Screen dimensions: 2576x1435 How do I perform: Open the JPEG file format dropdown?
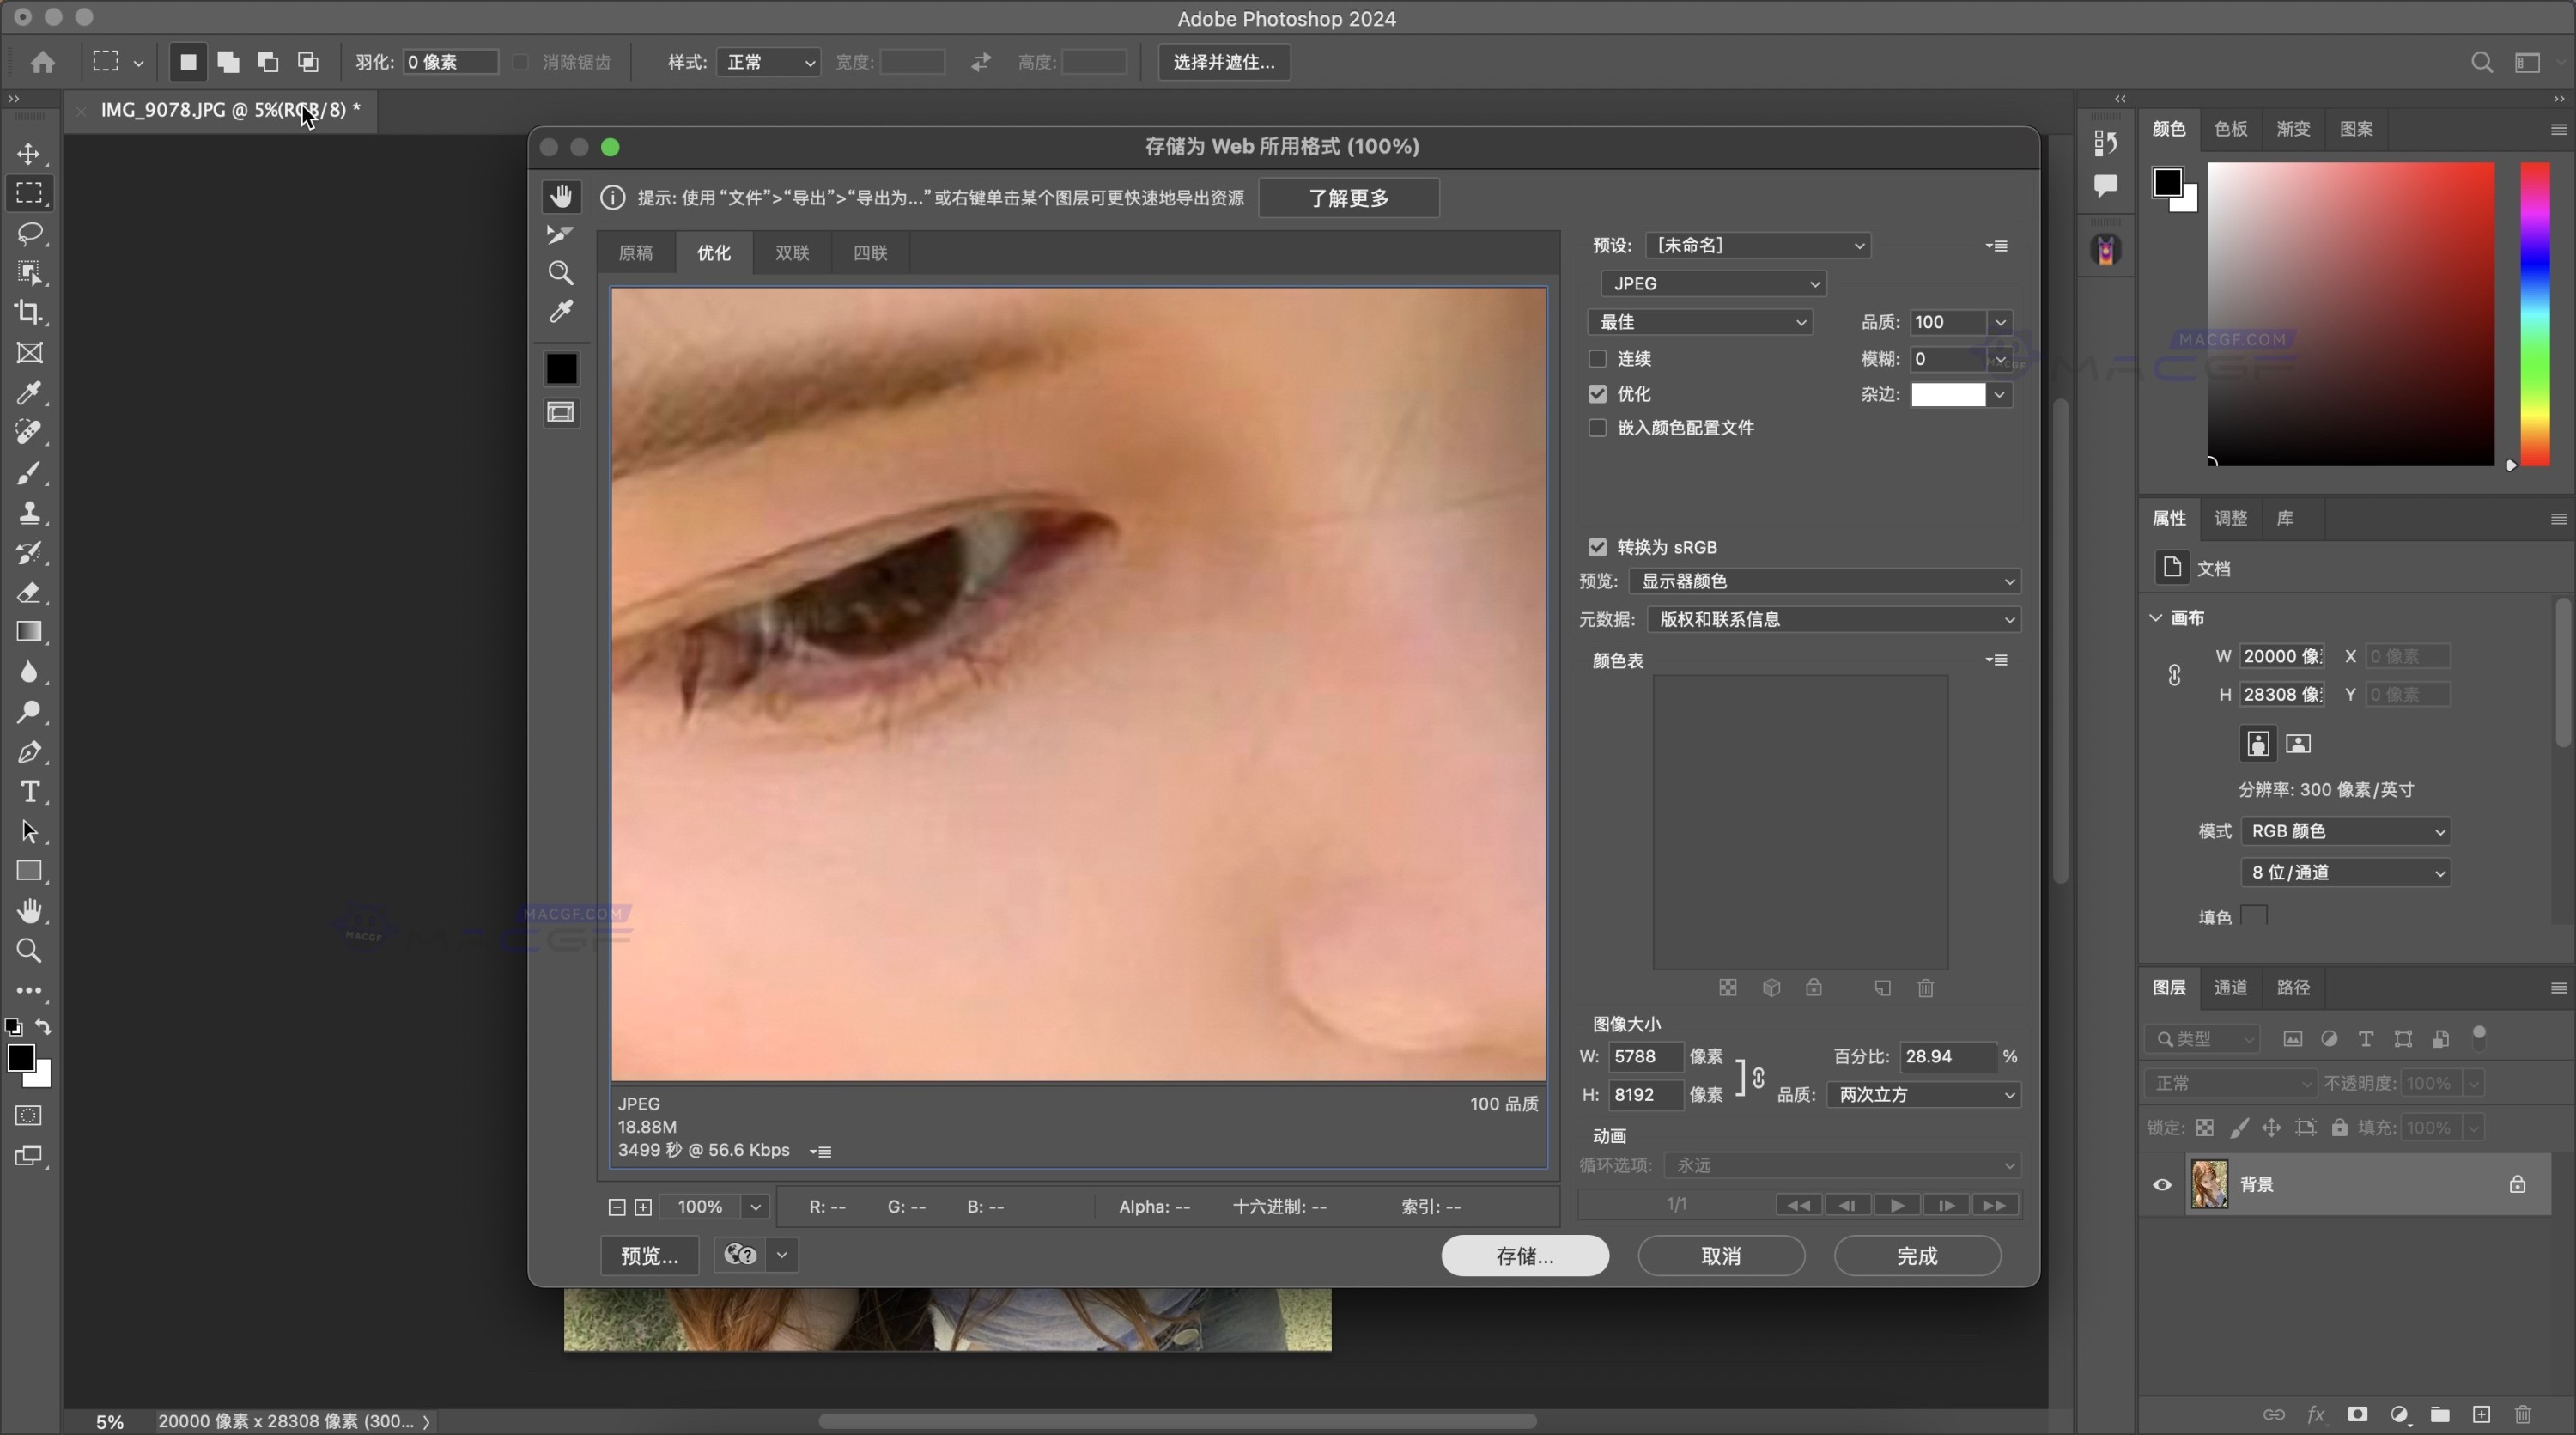point(1713,284)
